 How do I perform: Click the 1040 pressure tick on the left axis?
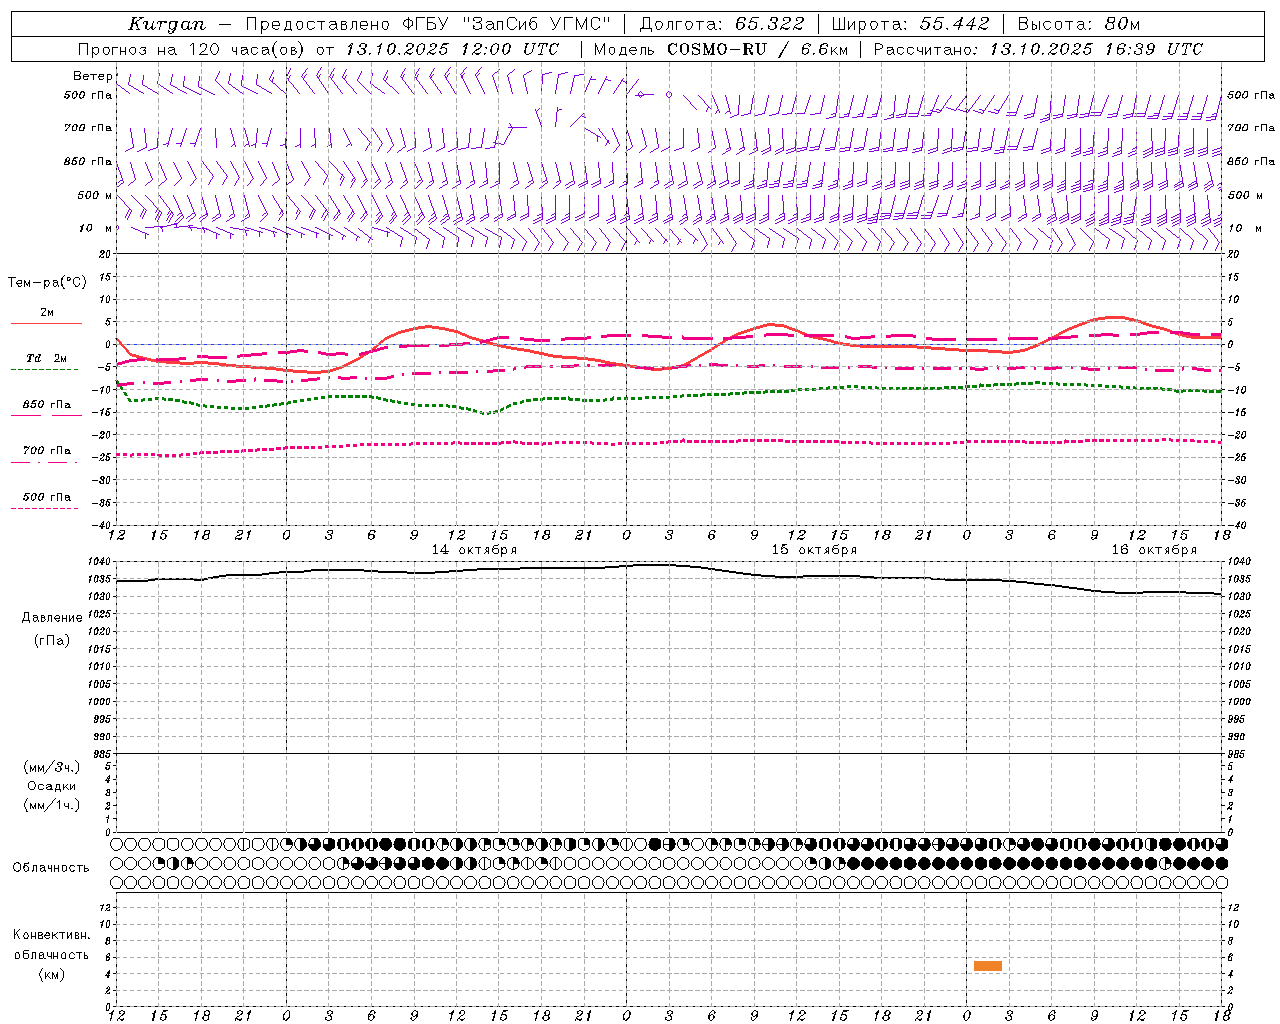[99, 562]
